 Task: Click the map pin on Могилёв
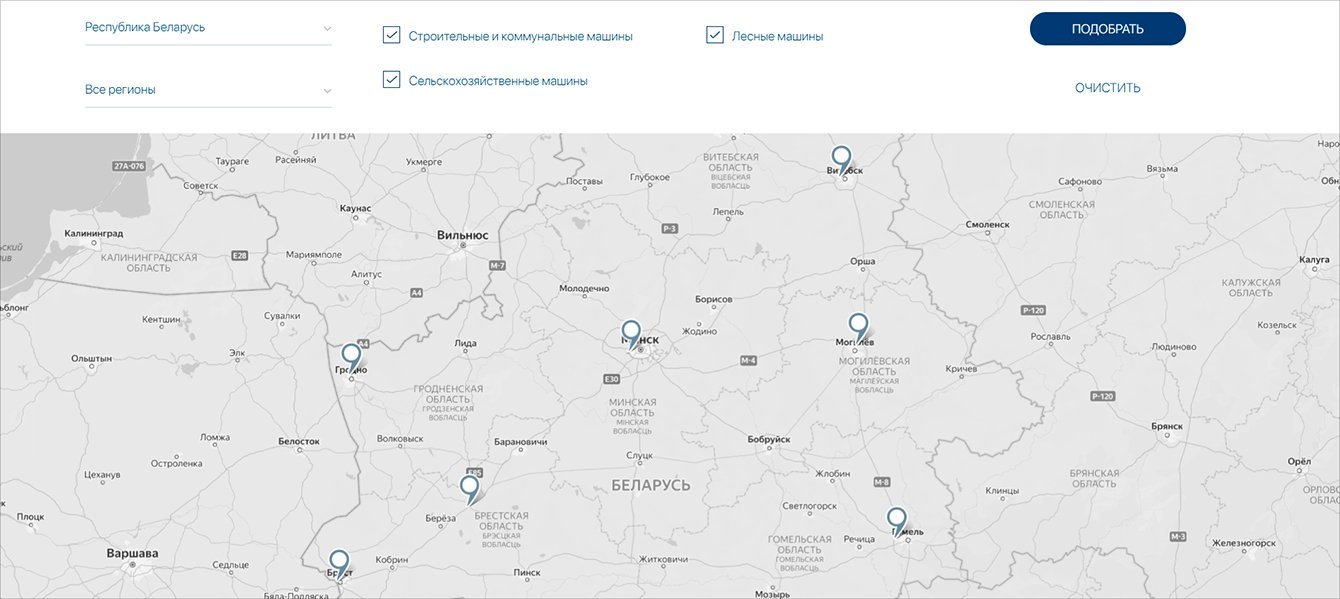click(858, 328)
